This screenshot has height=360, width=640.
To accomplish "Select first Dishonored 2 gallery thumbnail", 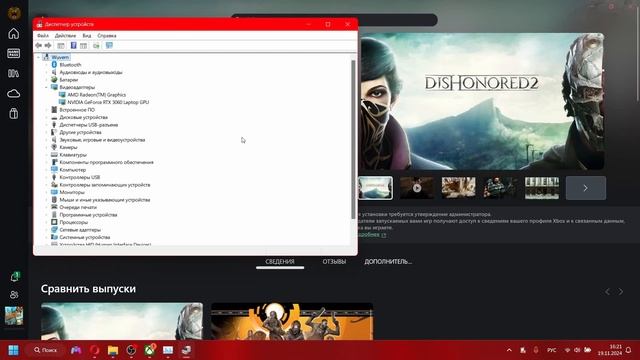I will [x=376, y=188].
